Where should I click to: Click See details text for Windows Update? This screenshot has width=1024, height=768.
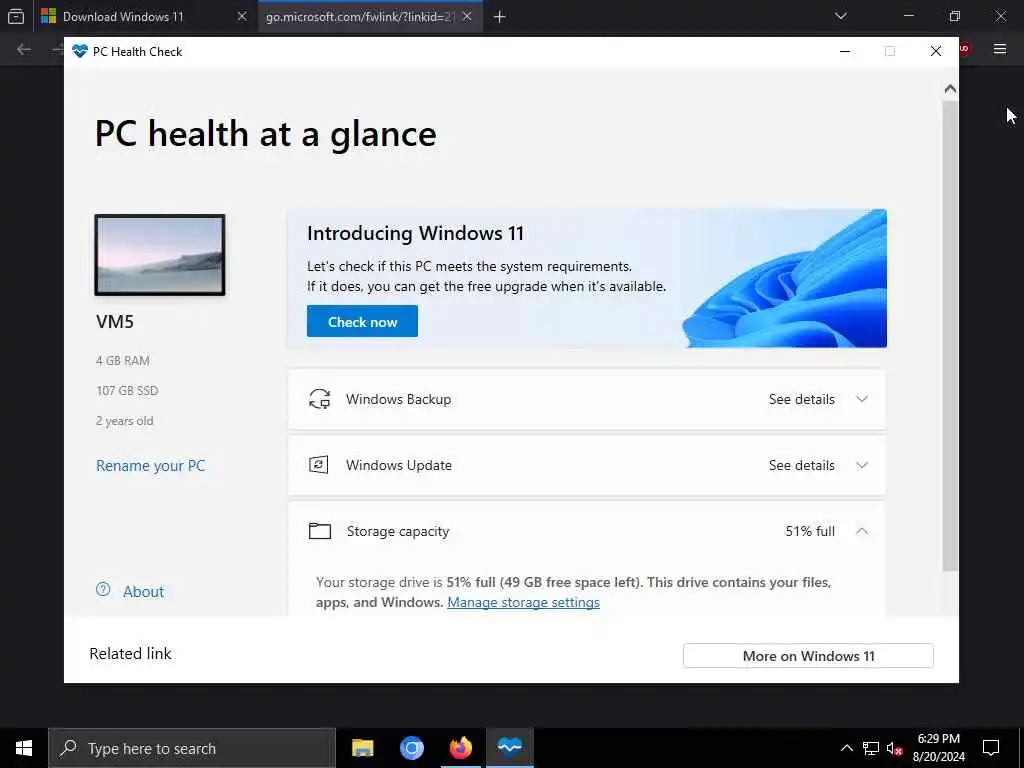(x=801, y=465)
